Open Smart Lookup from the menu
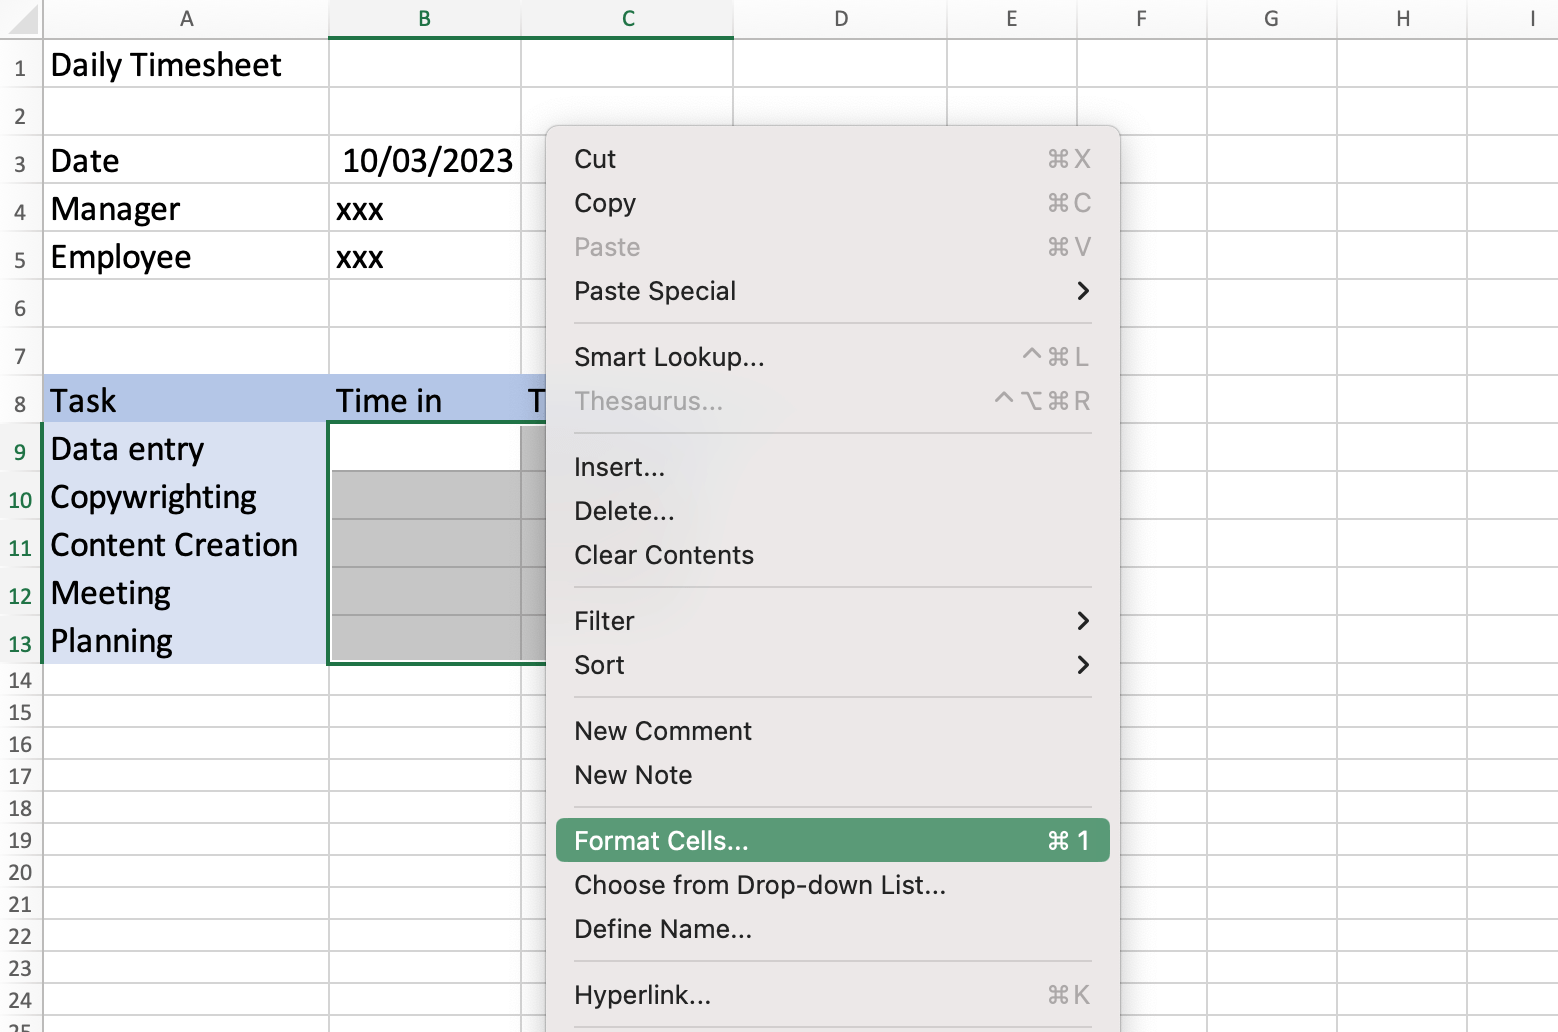1558x1032 pixels. [x=669, y=357]
